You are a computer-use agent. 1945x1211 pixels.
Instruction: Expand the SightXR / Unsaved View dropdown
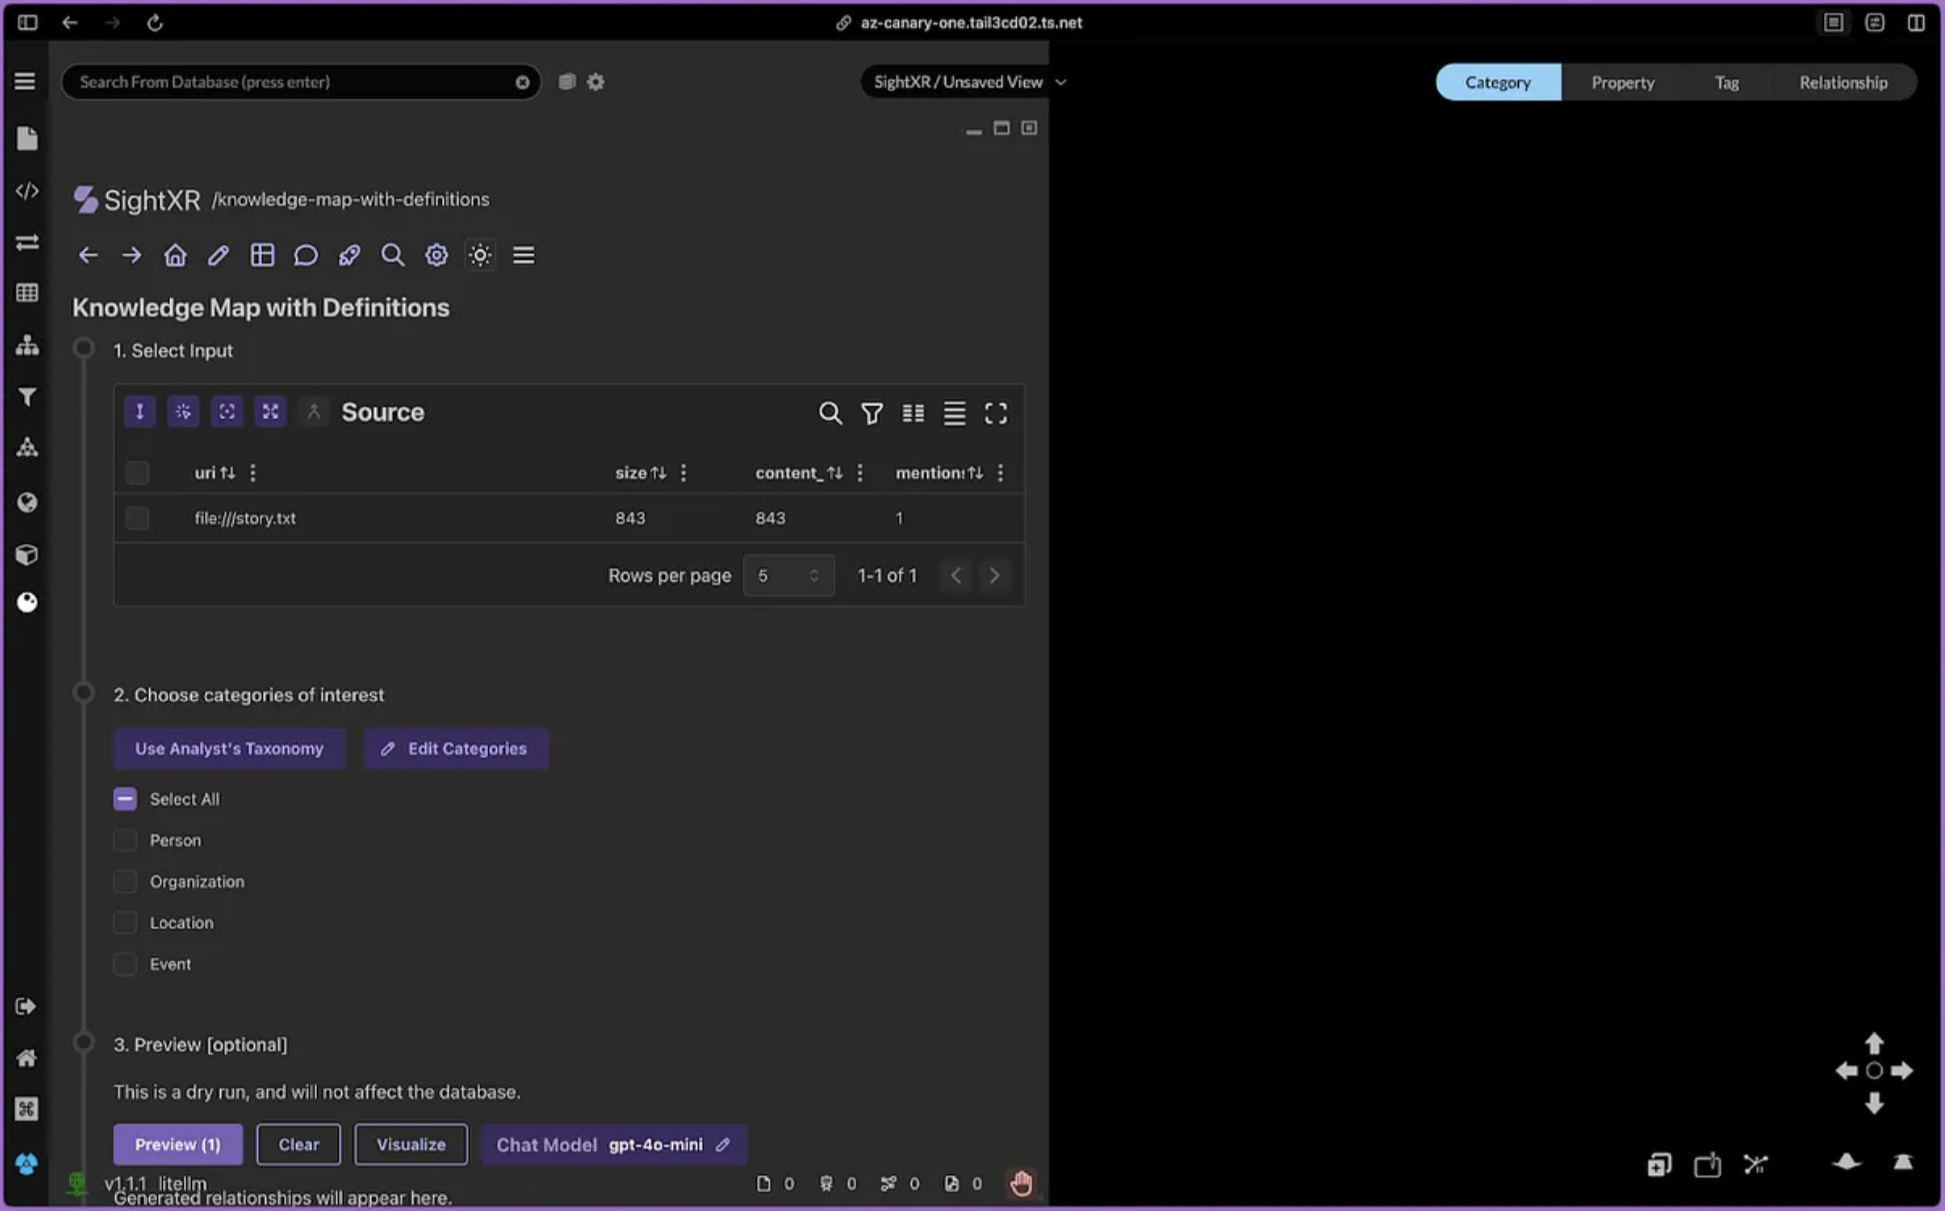[x=968, y=82]
